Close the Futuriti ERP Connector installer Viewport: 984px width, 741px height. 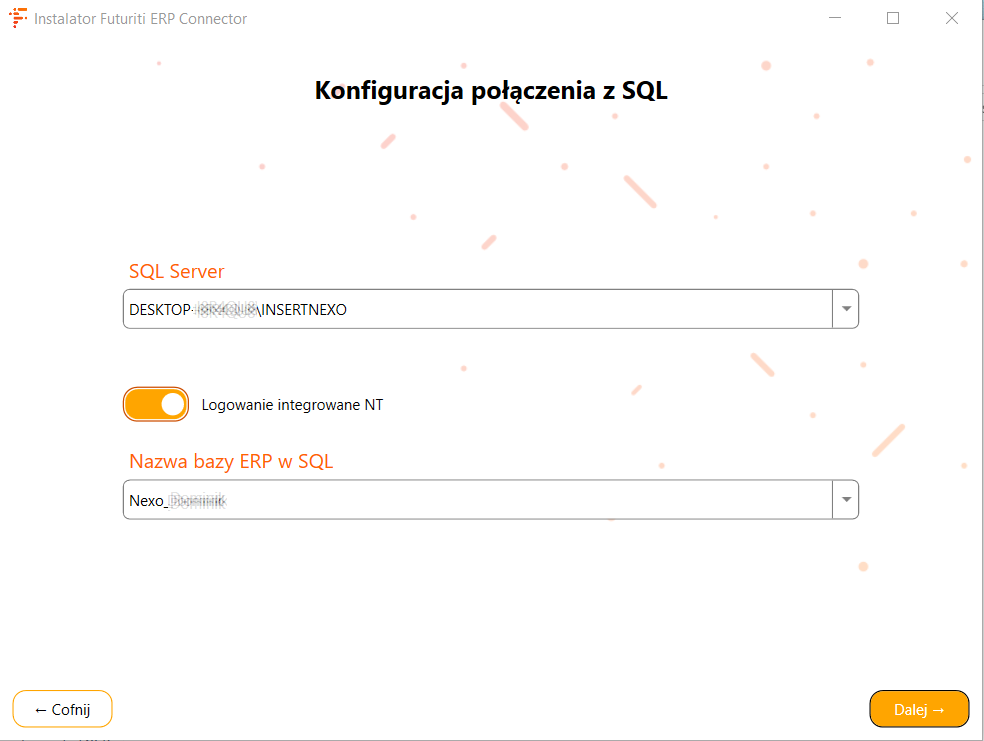tap(952, 18)
